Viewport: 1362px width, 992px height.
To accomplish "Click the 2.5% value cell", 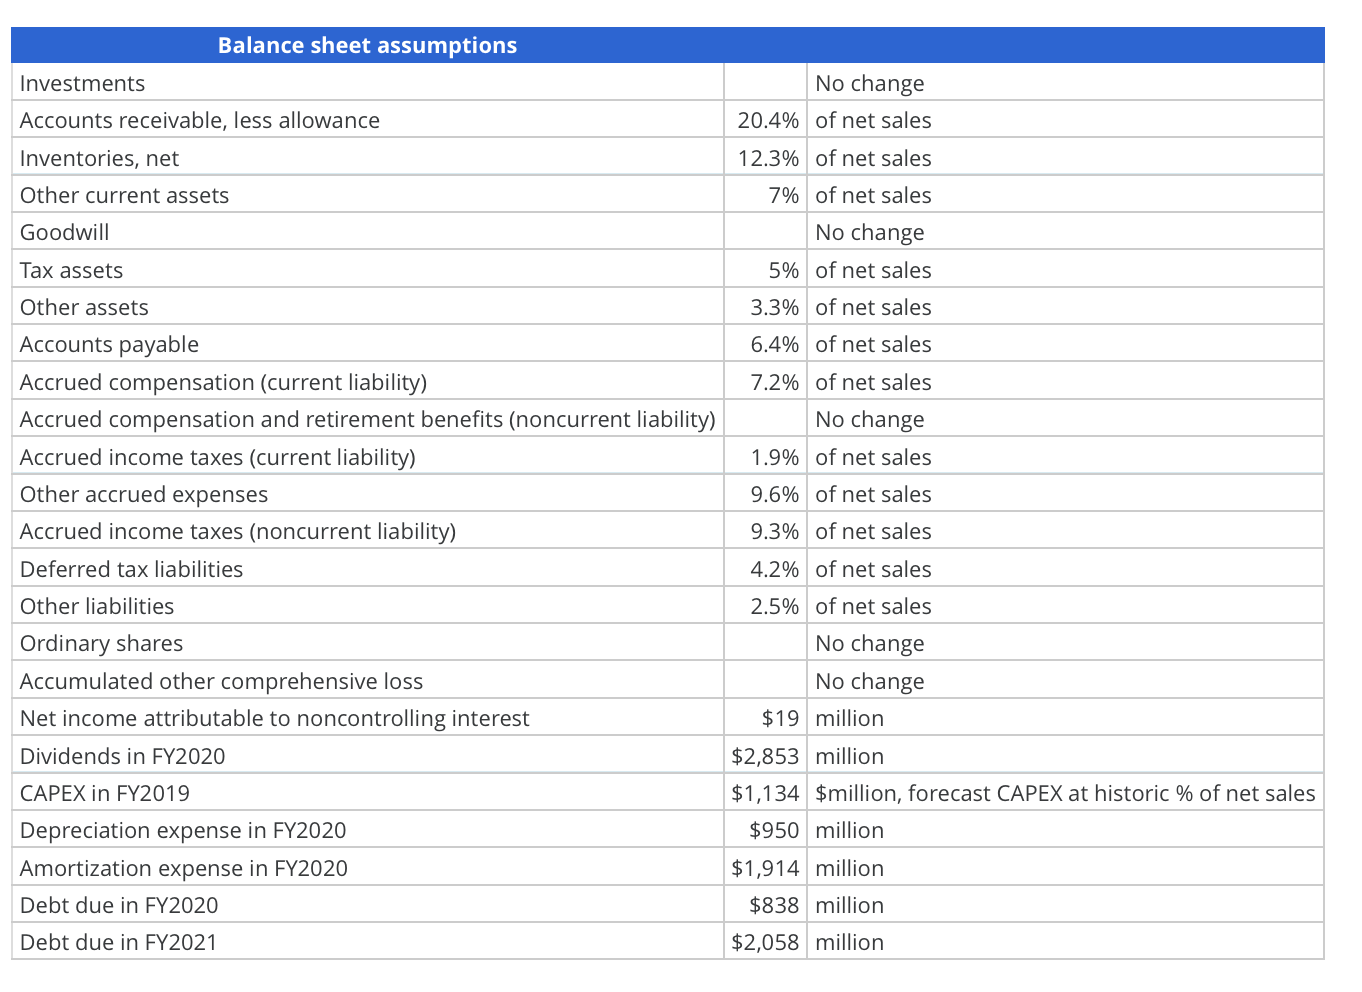I will 766,606.
